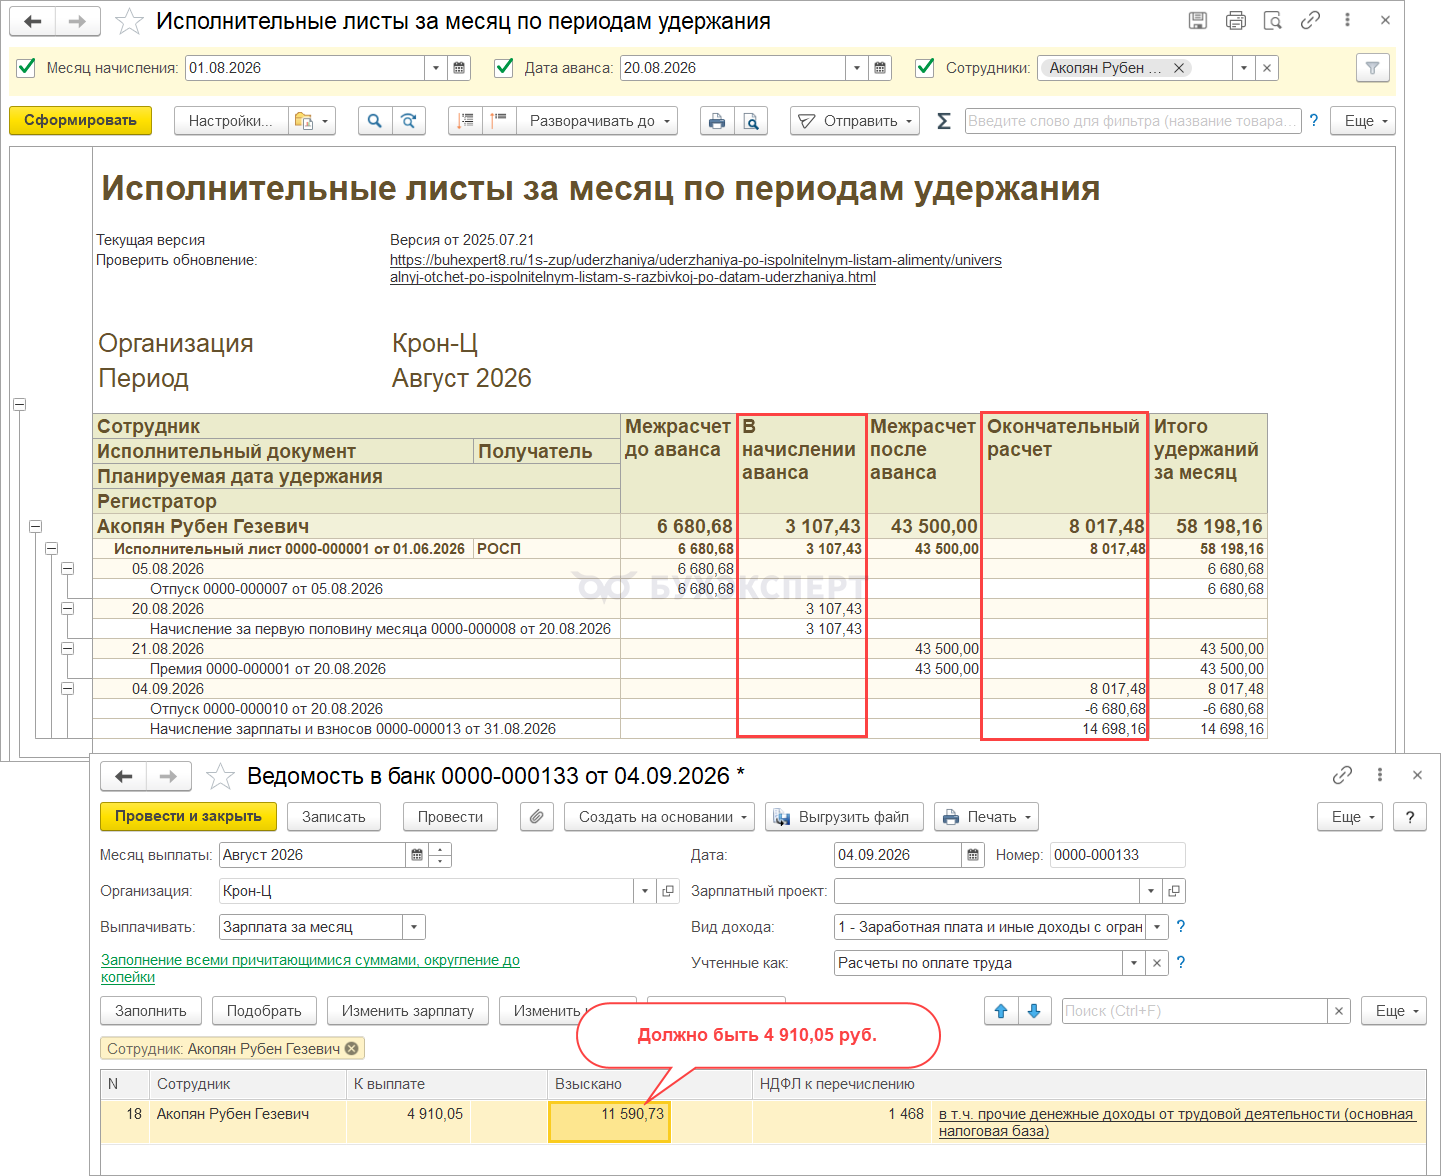Viewport: 1441px width, 1176px height.
Task: Select the Взыскано cell 11 590,73
Action: (x=609, y=1122)
